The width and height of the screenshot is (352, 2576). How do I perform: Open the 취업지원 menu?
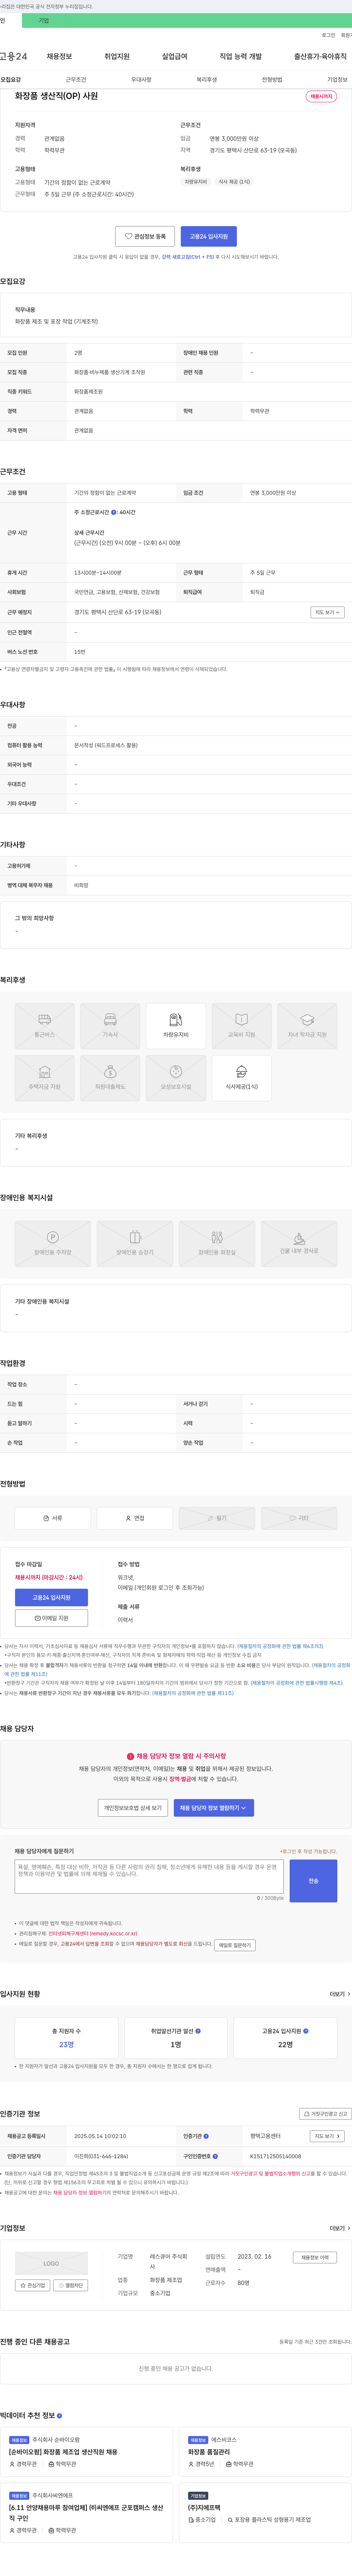pos(117,57)
